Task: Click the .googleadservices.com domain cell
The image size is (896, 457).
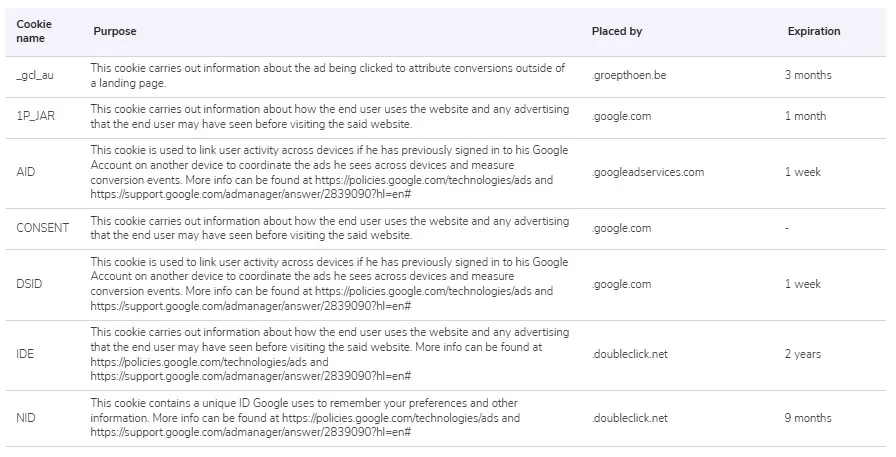Action: point(648,172)
